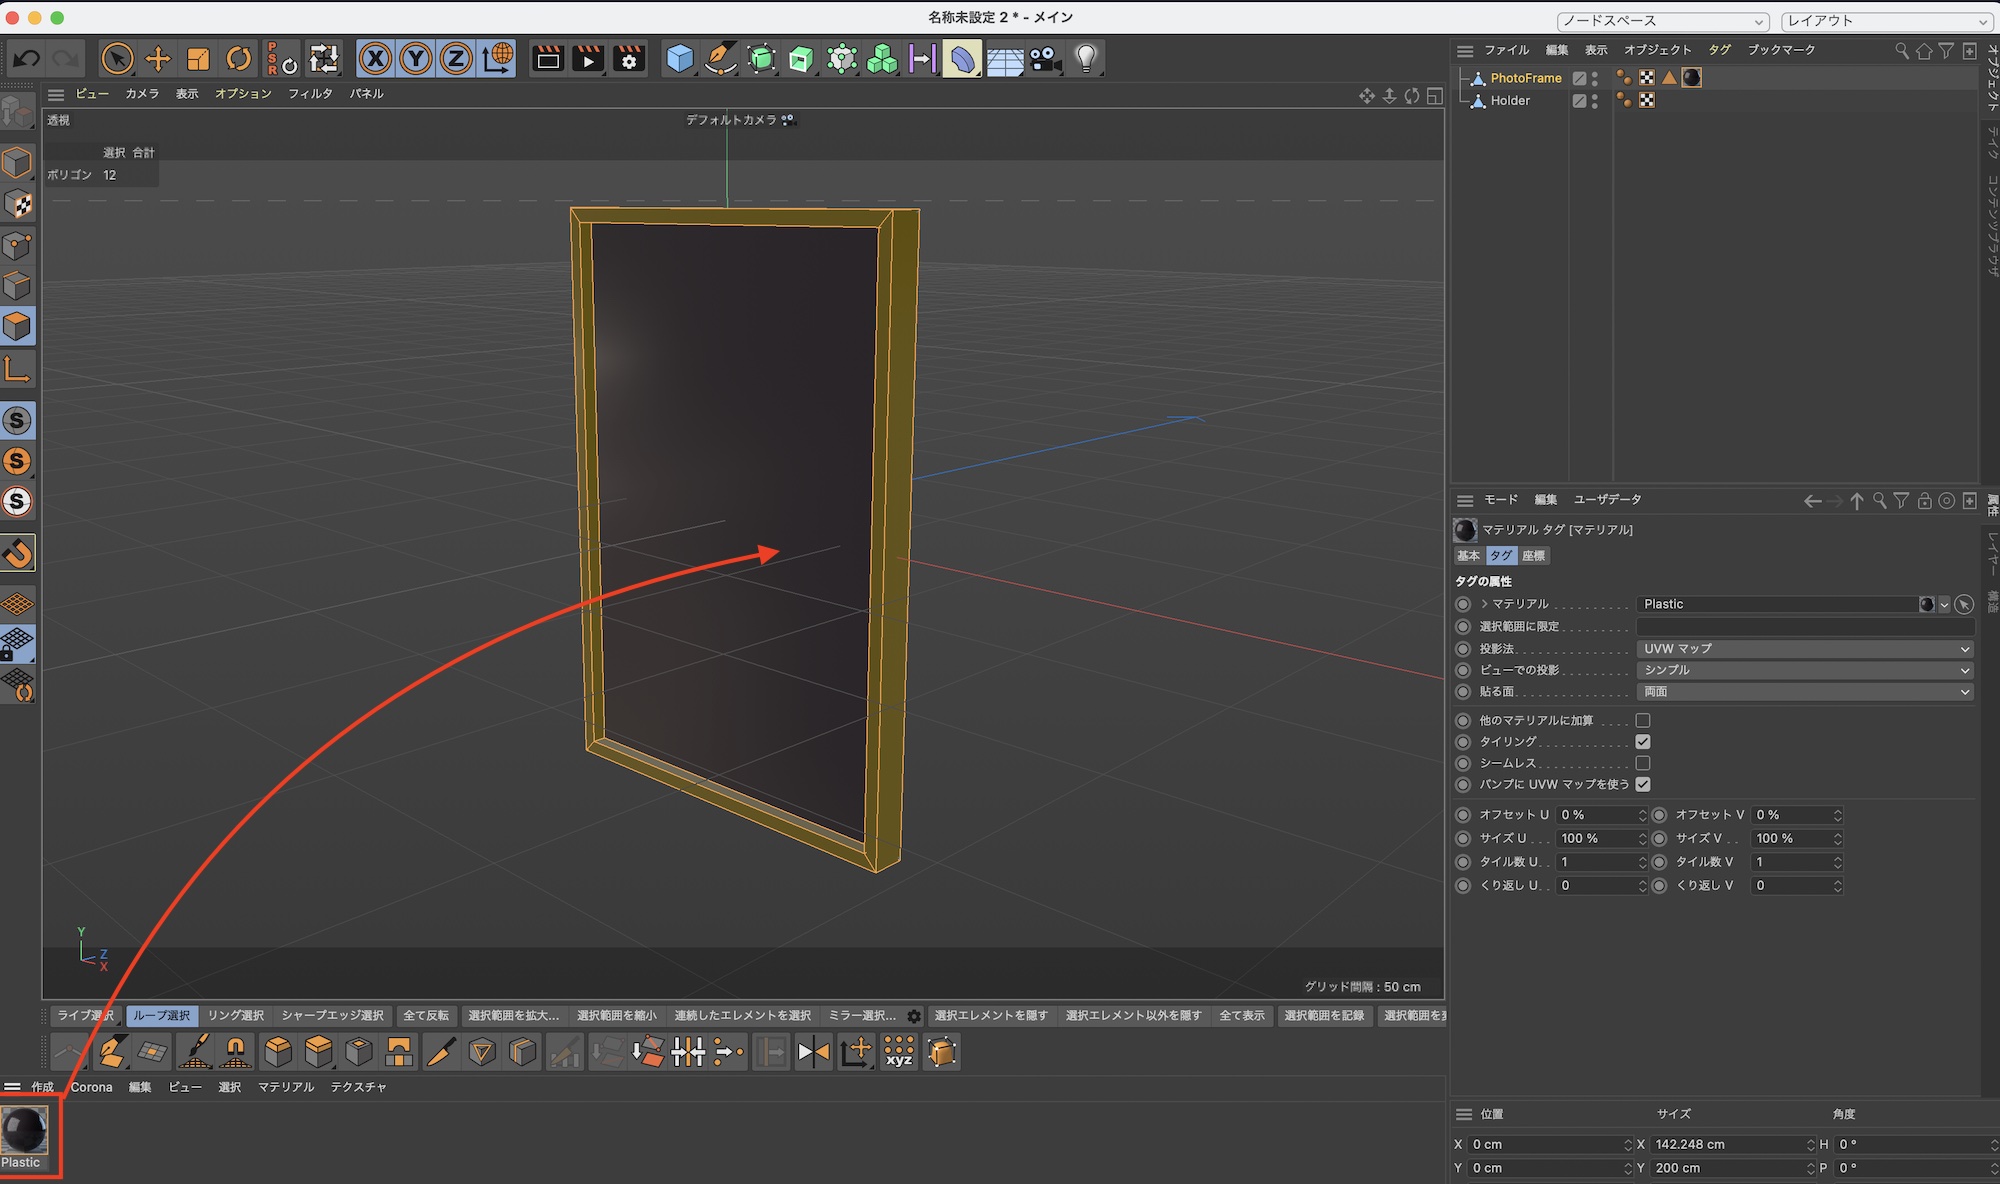Viewport: 2000px width, 1184px height.
Task: Expand the ノードスペース dropdown
Action: coord(1662,21)
